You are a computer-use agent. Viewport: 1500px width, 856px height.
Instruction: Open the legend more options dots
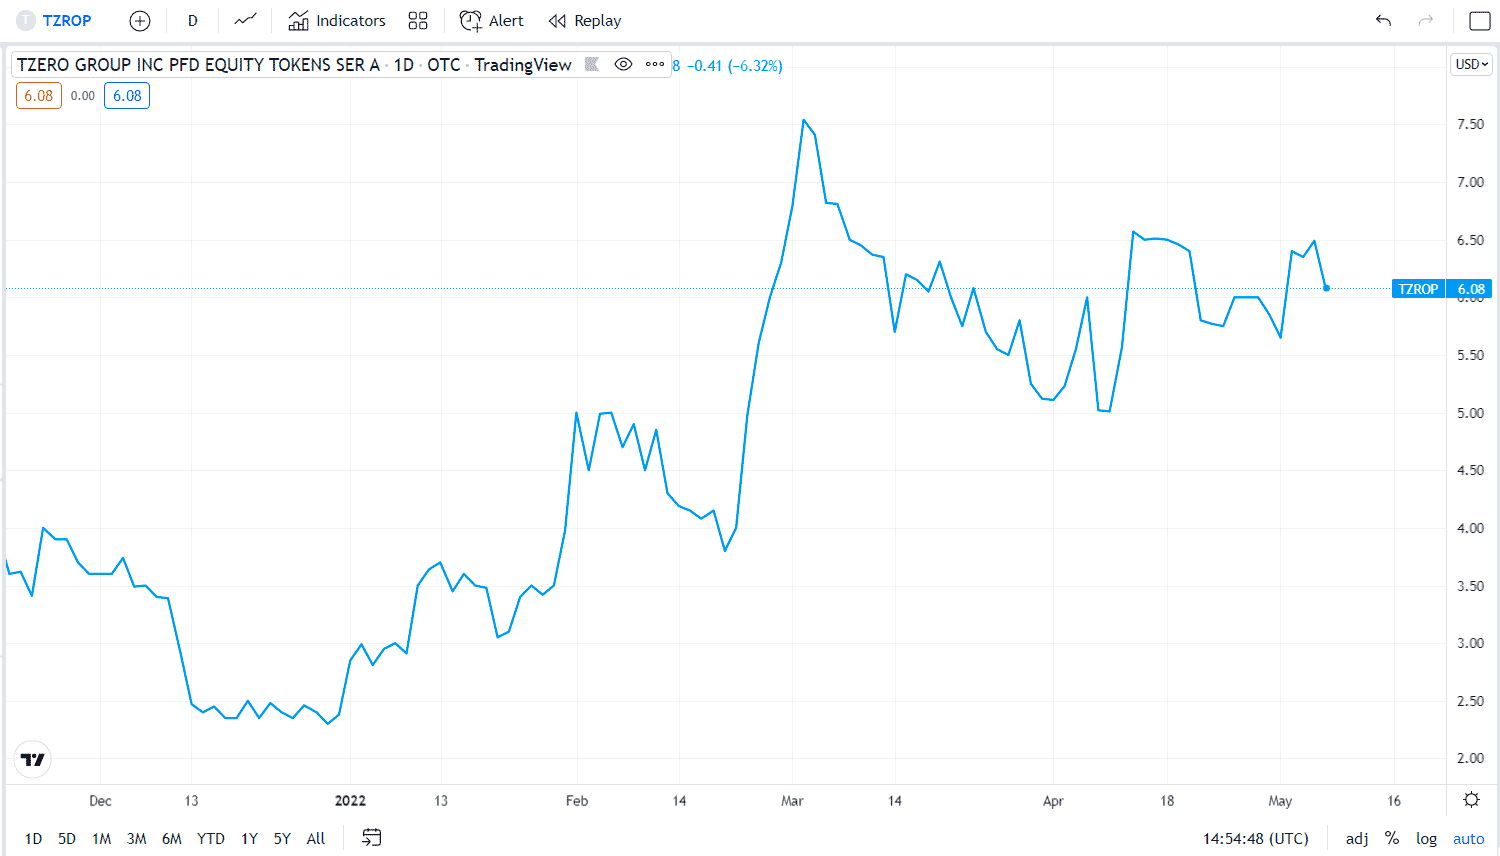655,64
